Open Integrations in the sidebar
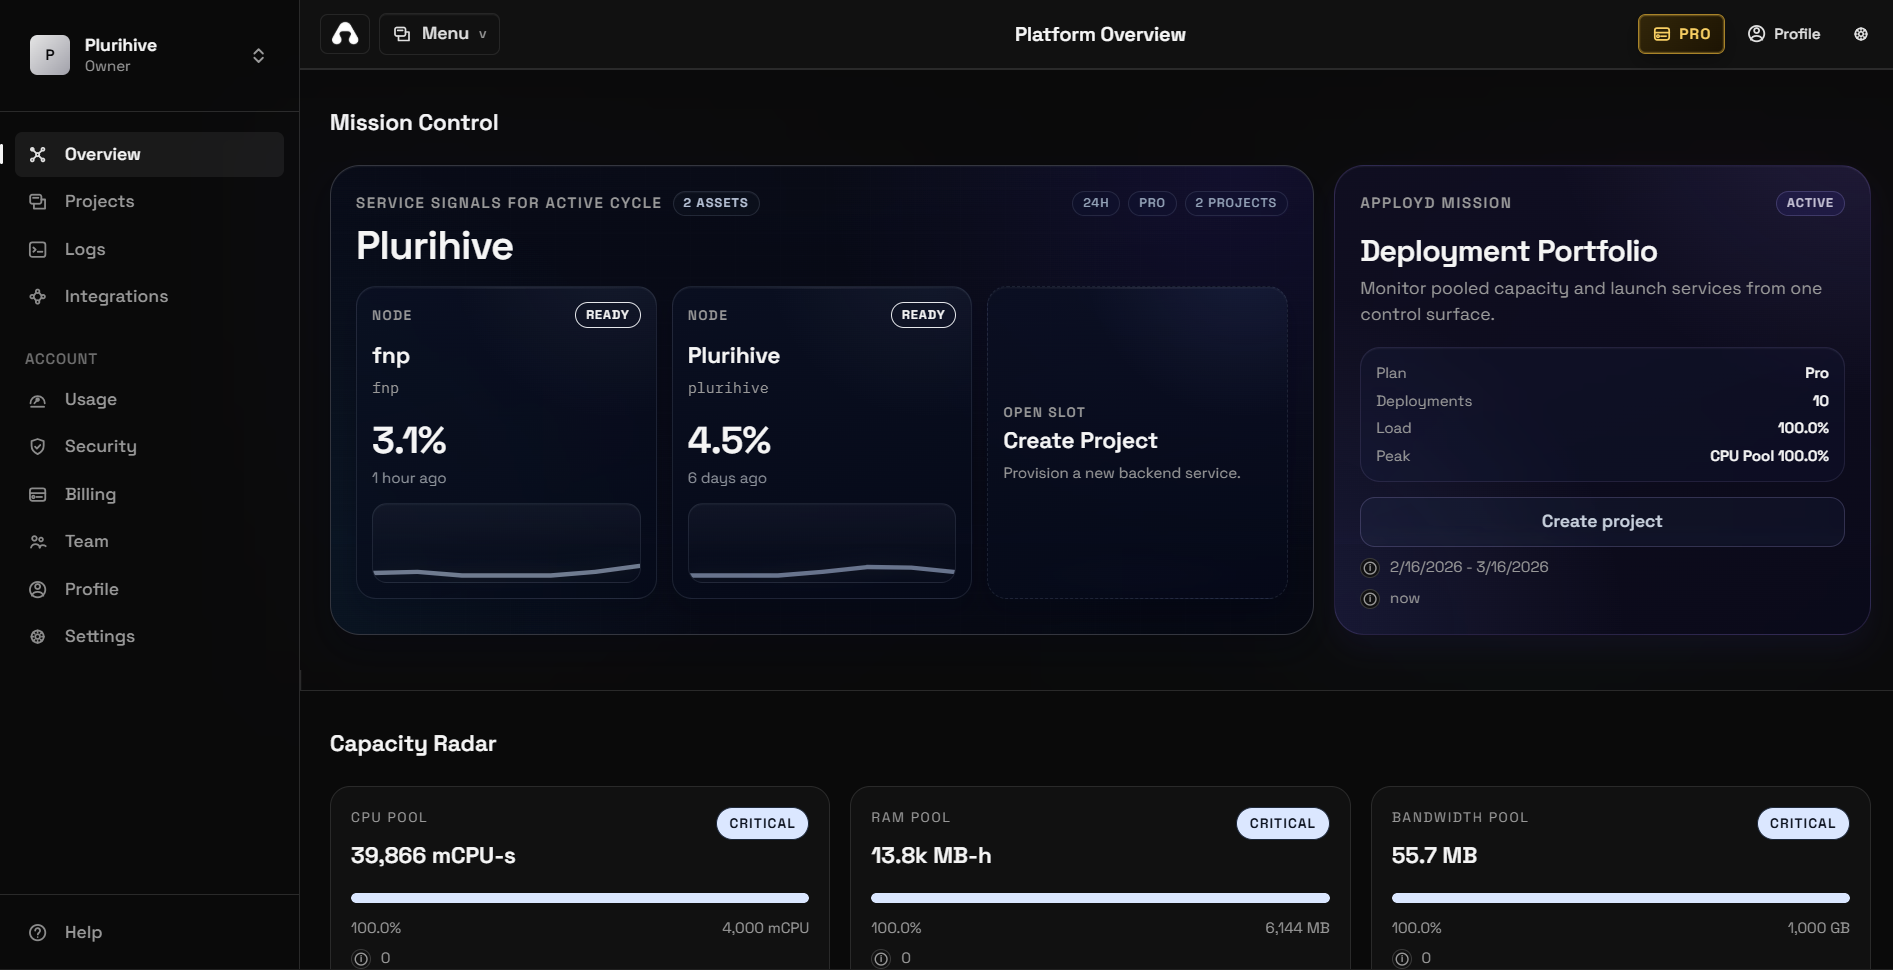 coord(149,296)
